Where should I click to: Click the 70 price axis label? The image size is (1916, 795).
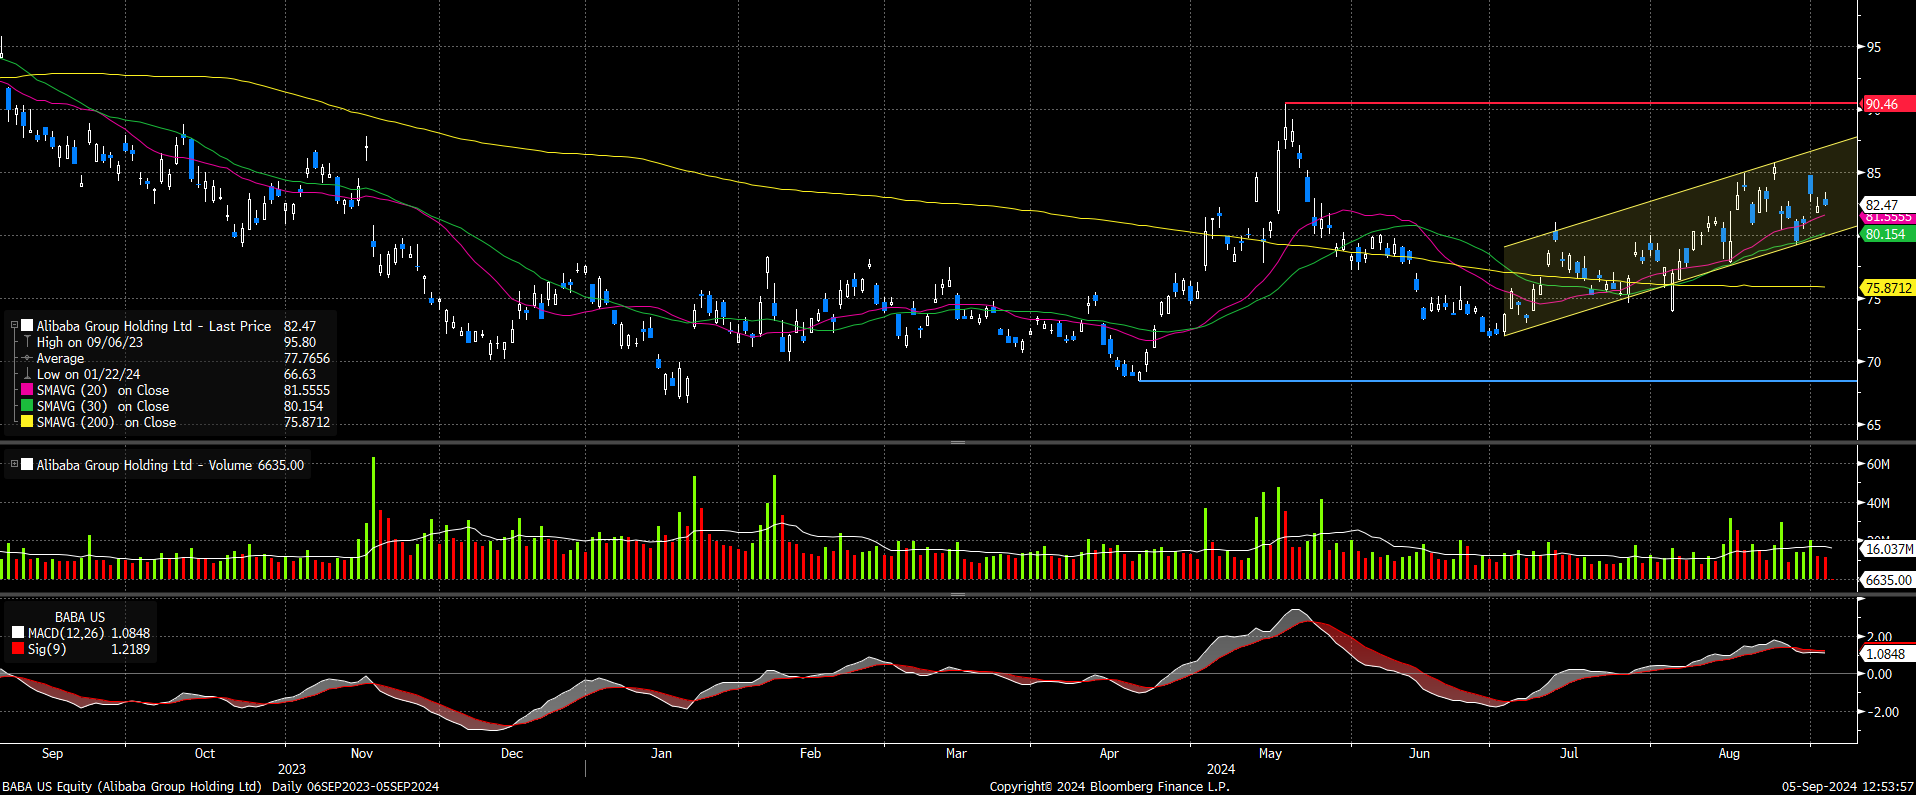click(x=1873, y=362)
